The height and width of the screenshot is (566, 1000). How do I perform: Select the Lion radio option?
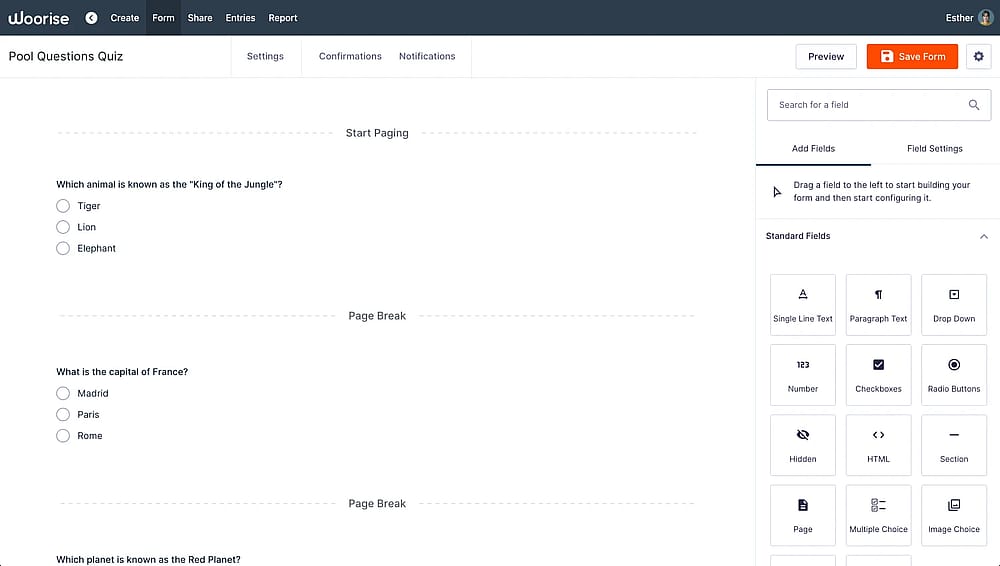[x=62, y=227]
